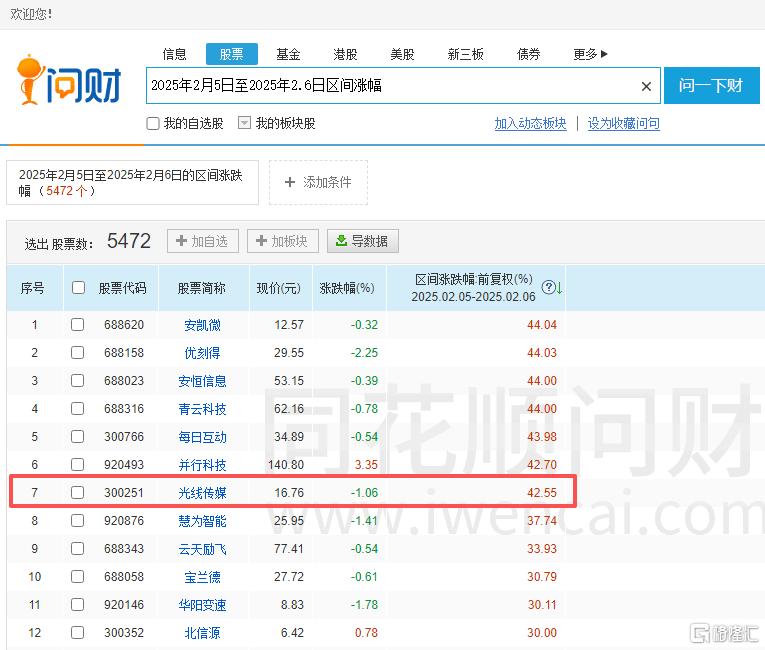Open stock link 北信源
765x650 pixels.
click(x=202, y=633)
